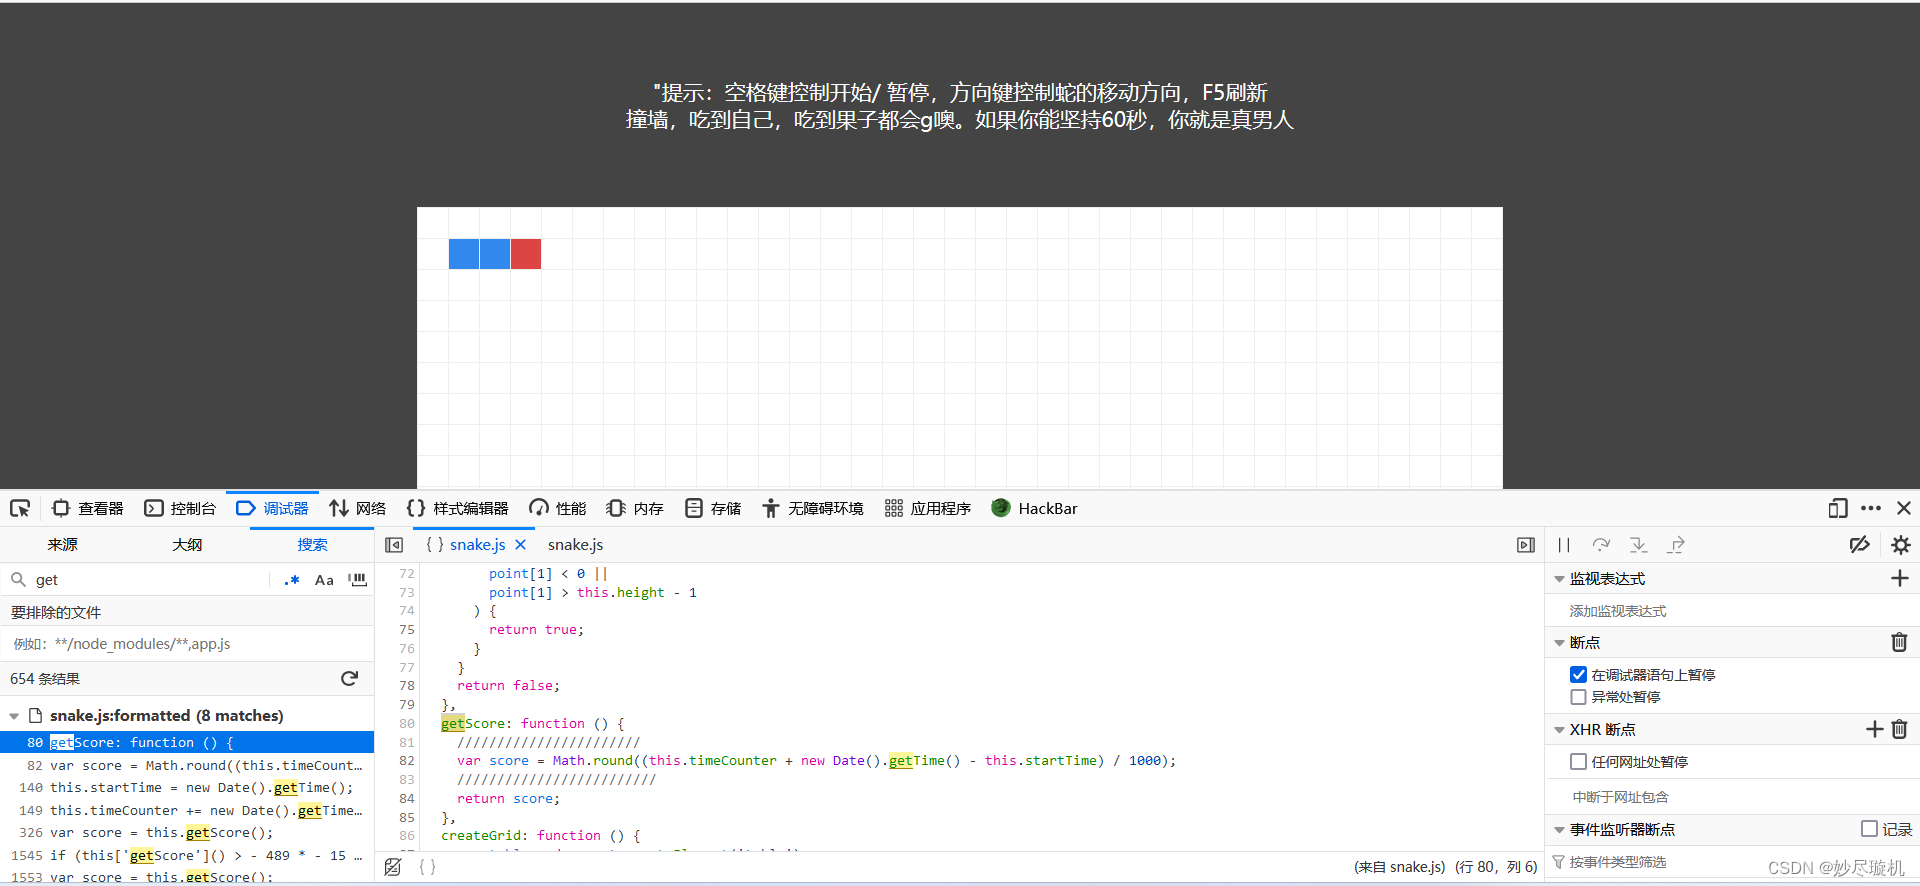Image resolution: width=1920 pixels, height=886 pixels.
Task: Toggle regular expression search option
Action: (292, 579)
